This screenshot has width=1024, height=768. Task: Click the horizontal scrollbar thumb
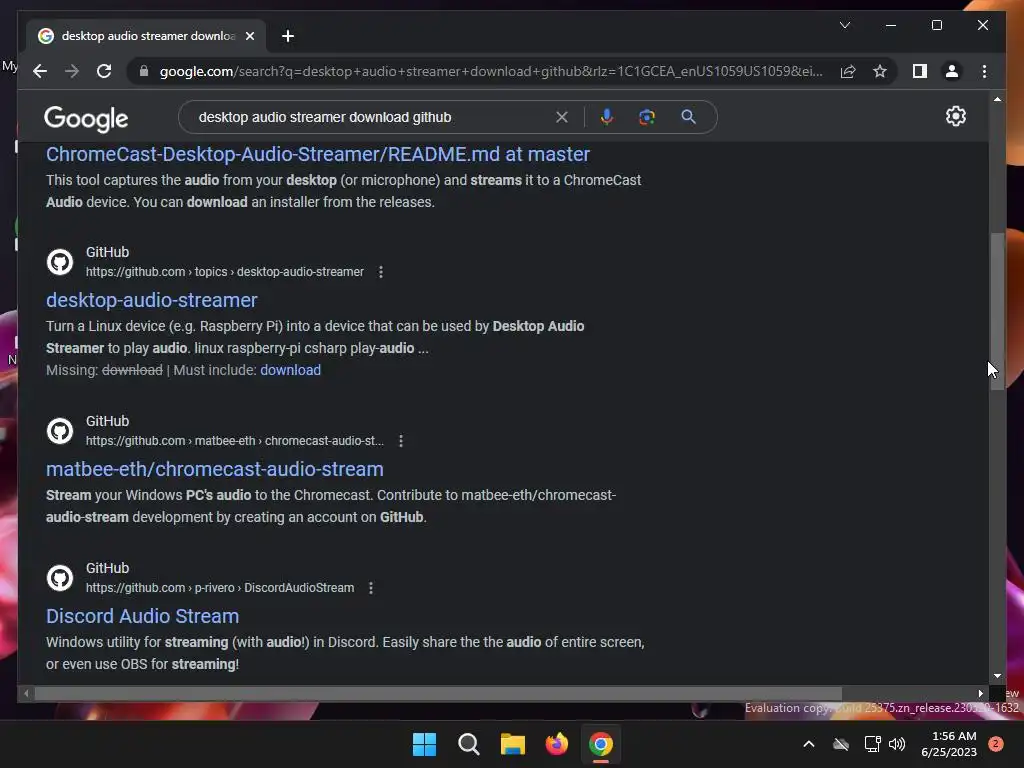pyautogui.click(x=438, y=694)
